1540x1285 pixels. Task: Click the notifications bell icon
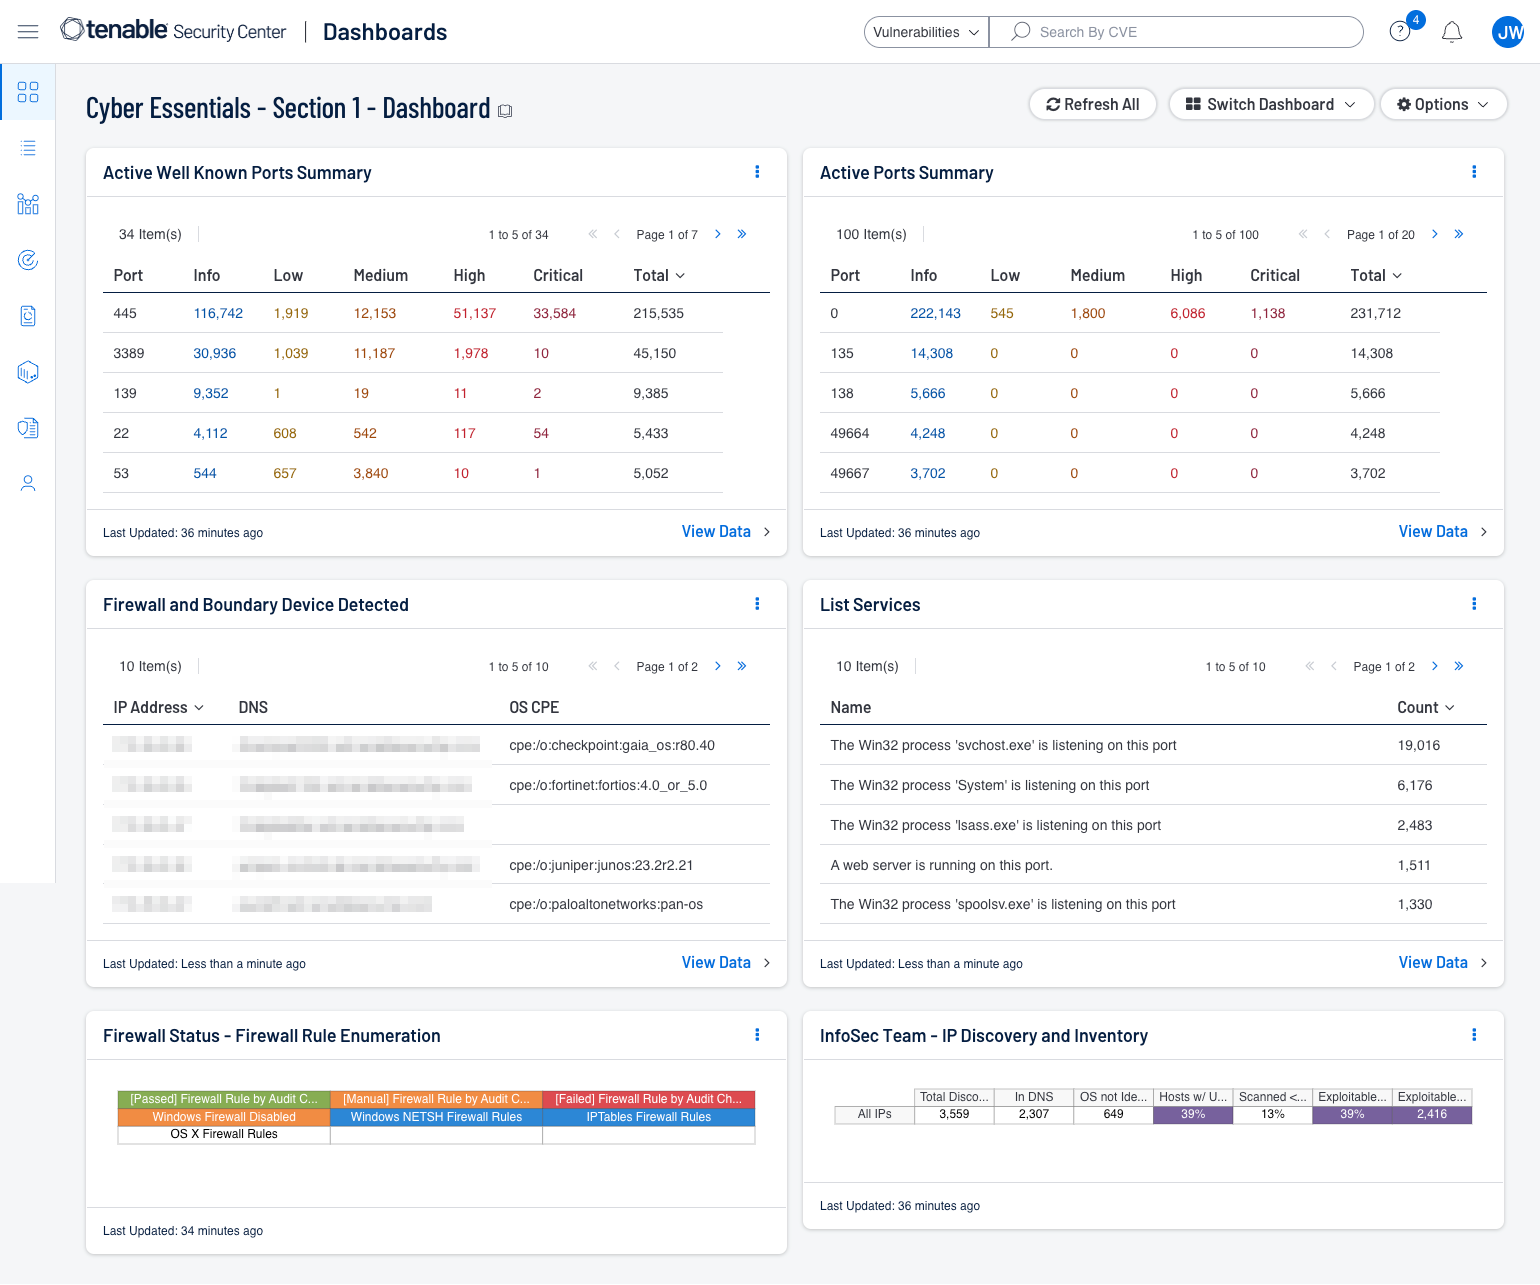coord(1451,32)
